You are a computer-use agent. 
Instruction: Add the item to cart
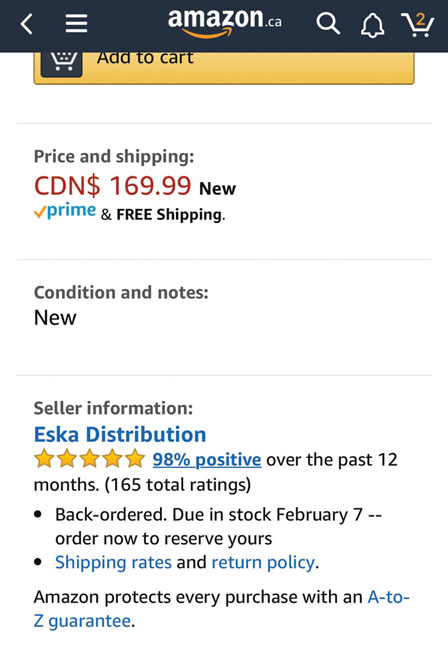pos(224,68)
